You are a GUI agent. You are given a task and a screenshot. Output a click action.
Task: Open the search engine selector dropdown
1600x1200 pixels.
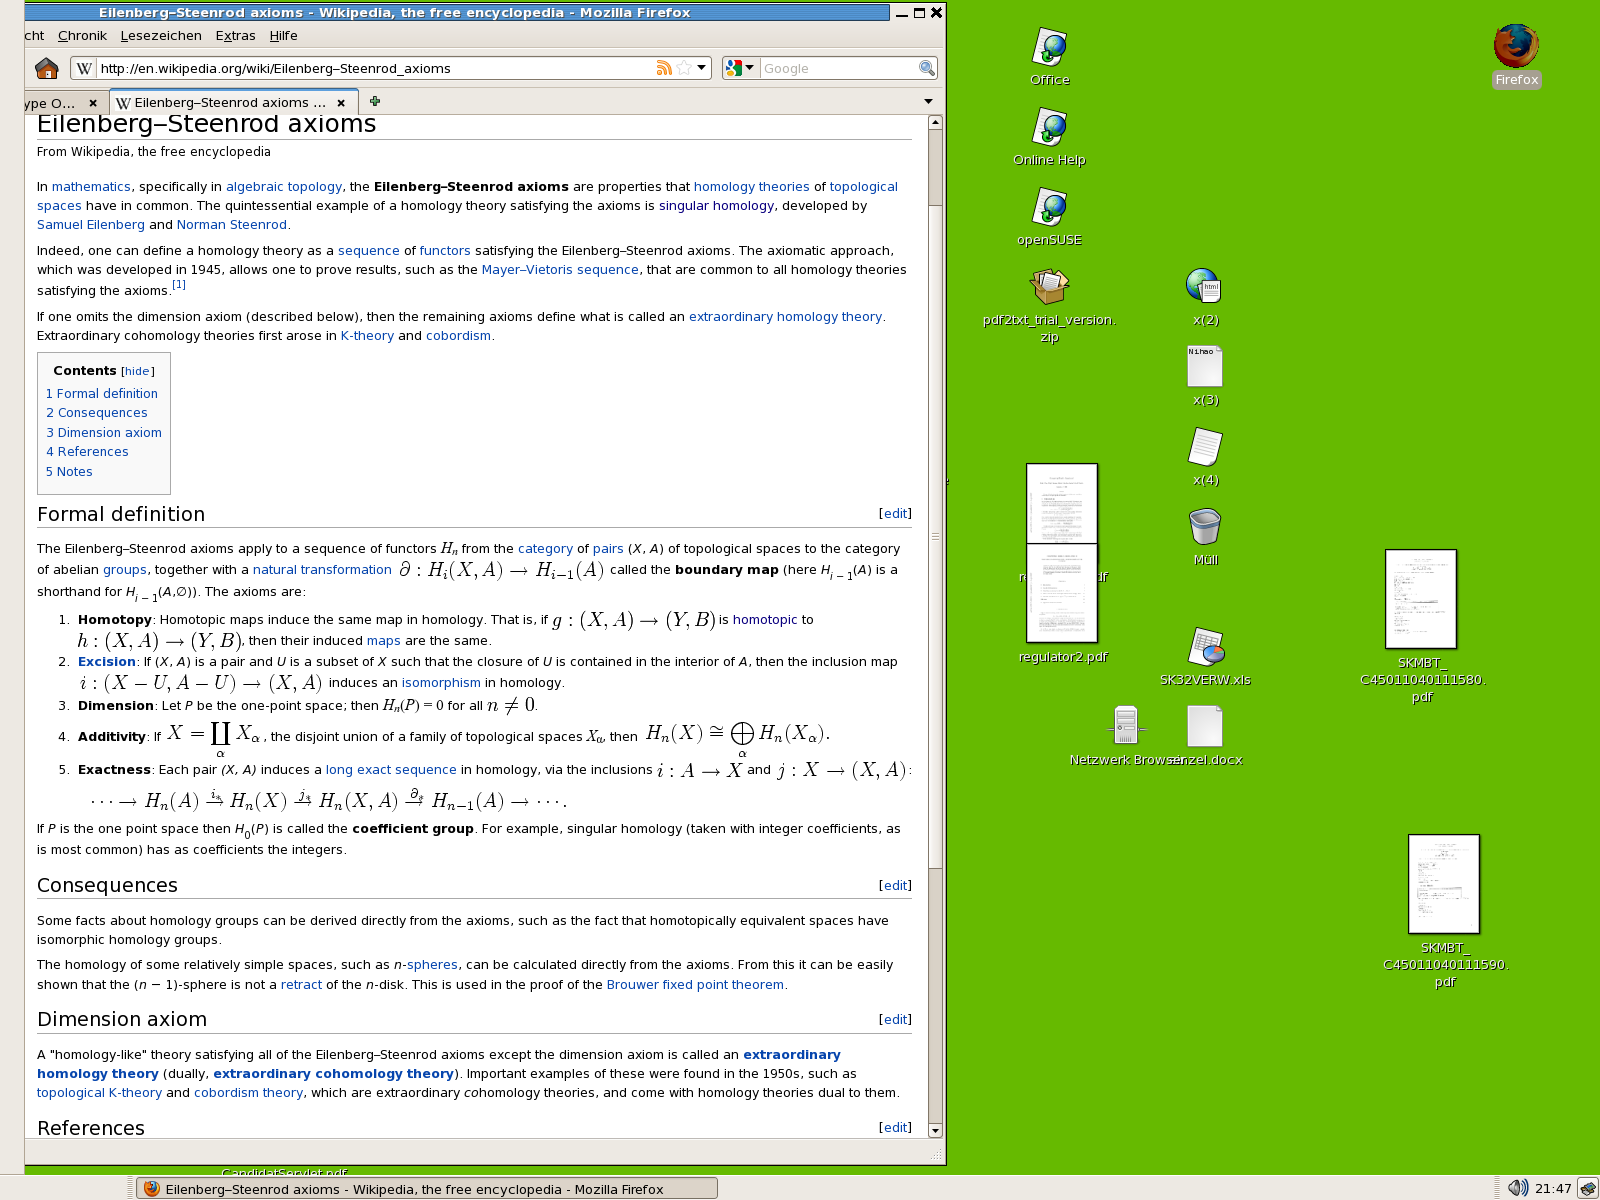[740, 68]
